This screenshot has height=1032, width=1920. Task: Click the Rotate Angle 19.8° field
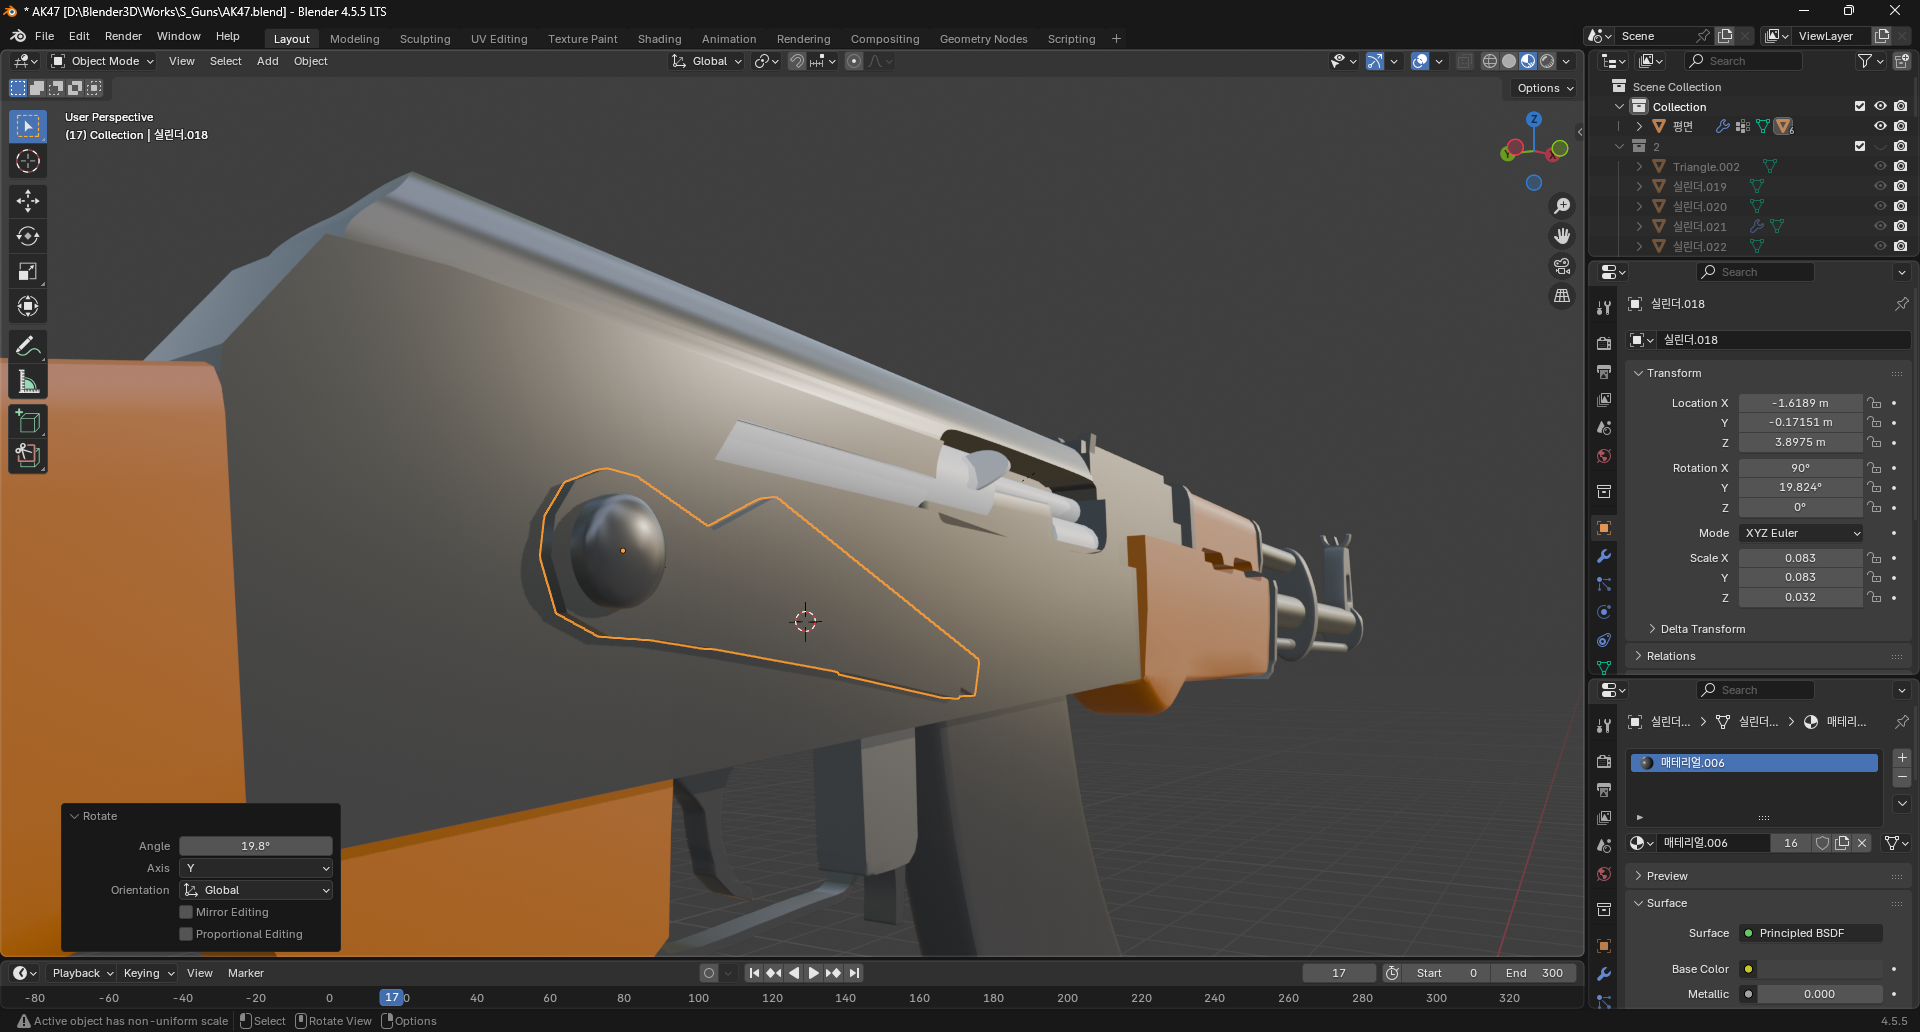[x=256, y=846]
